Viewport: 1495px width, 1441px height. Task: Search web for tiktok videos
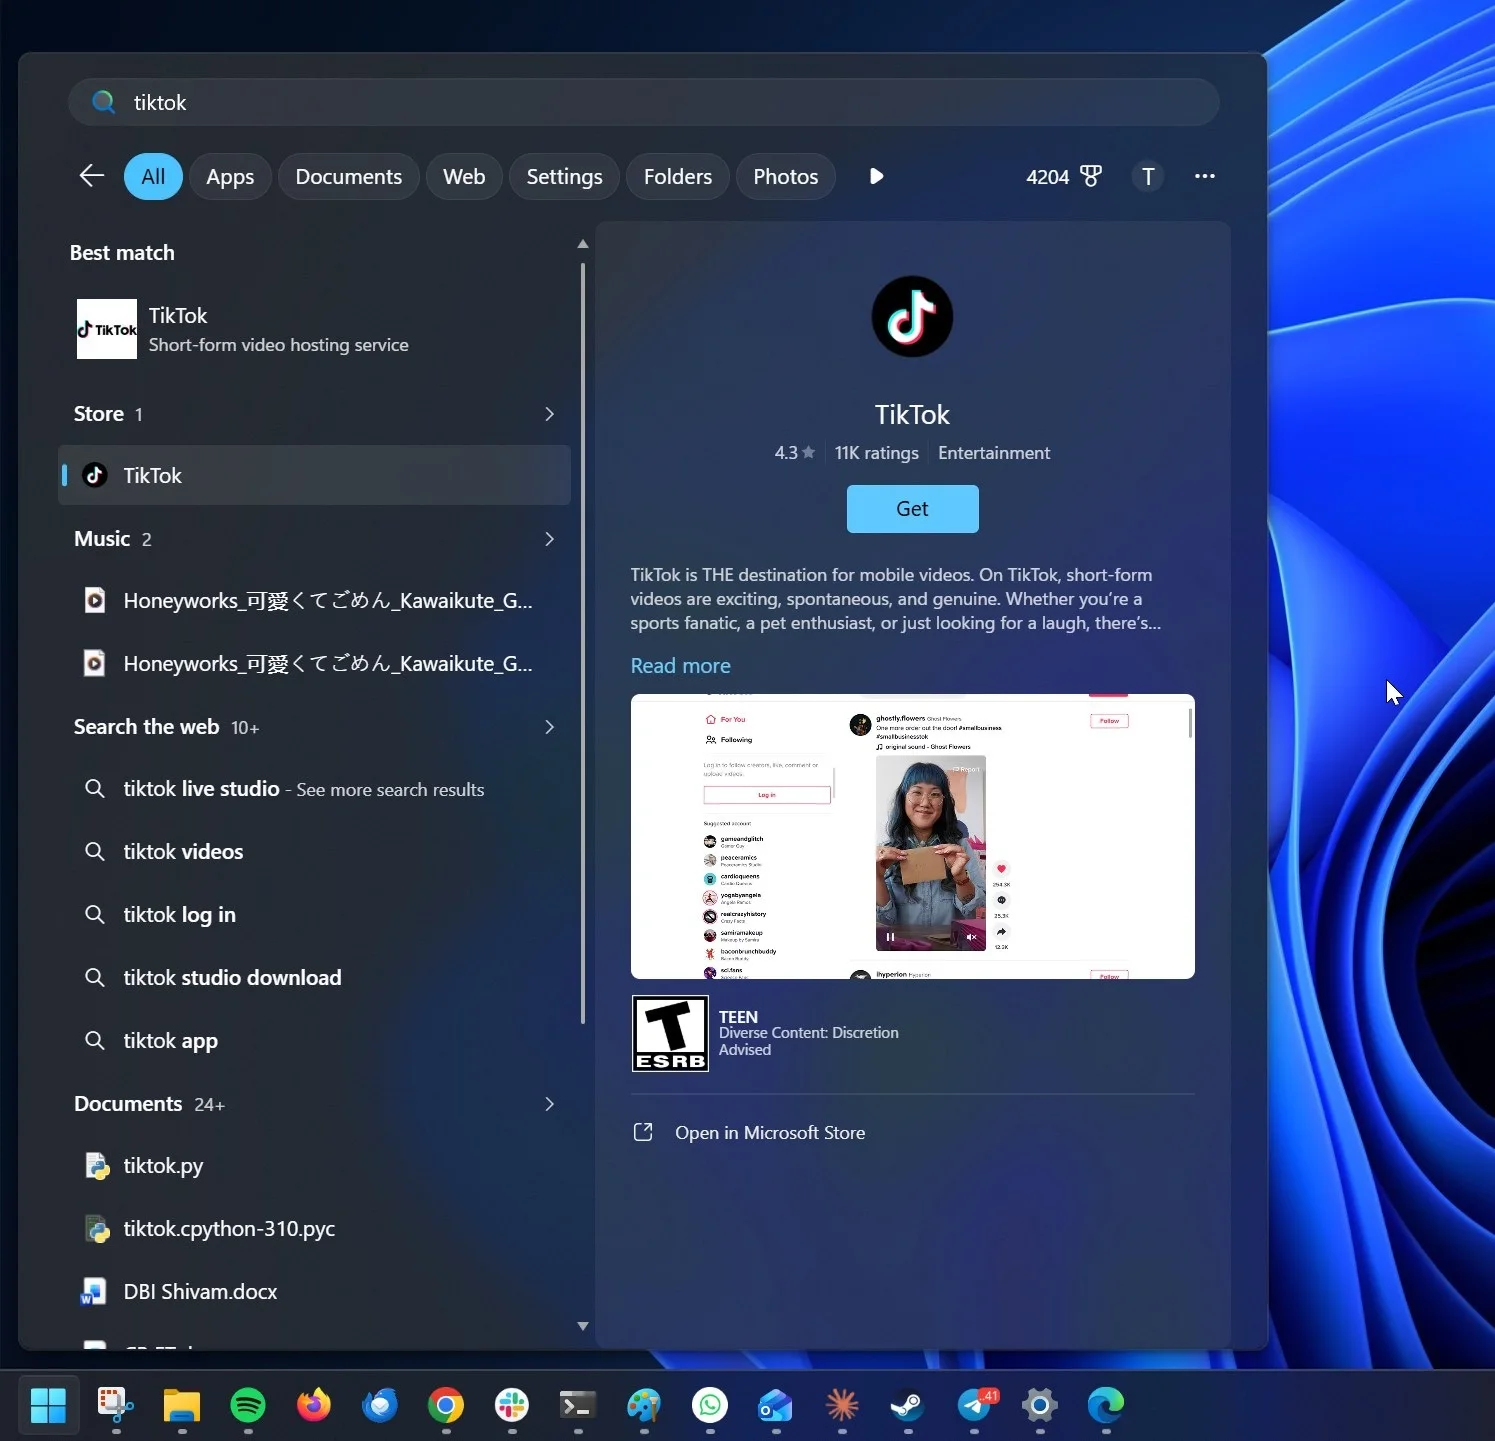314,852
